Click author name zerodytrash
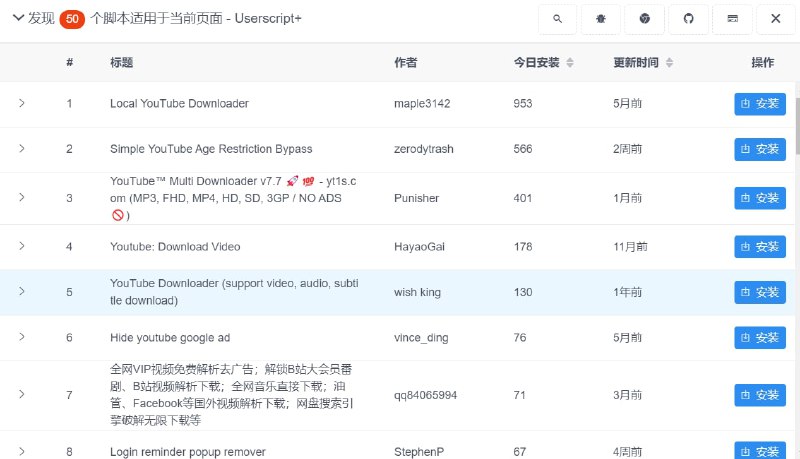800x459 pixels. click(423, 149)
